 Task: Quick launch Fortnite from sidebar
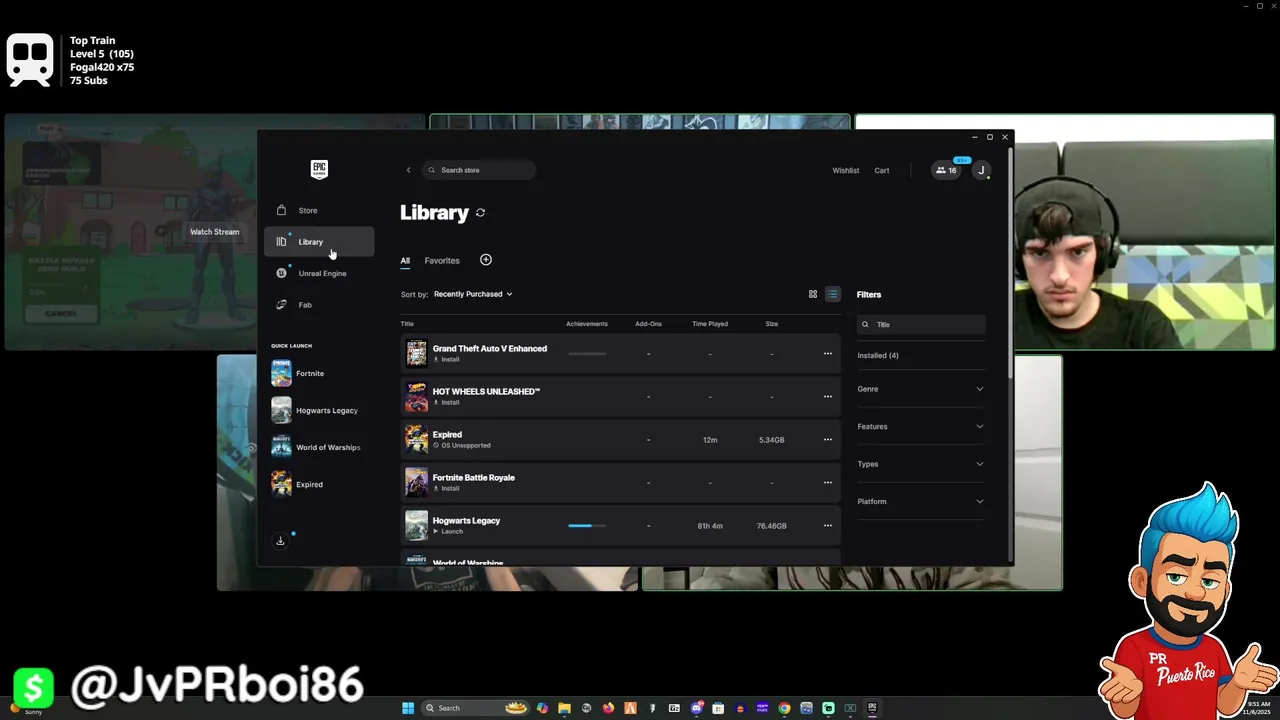319,373
